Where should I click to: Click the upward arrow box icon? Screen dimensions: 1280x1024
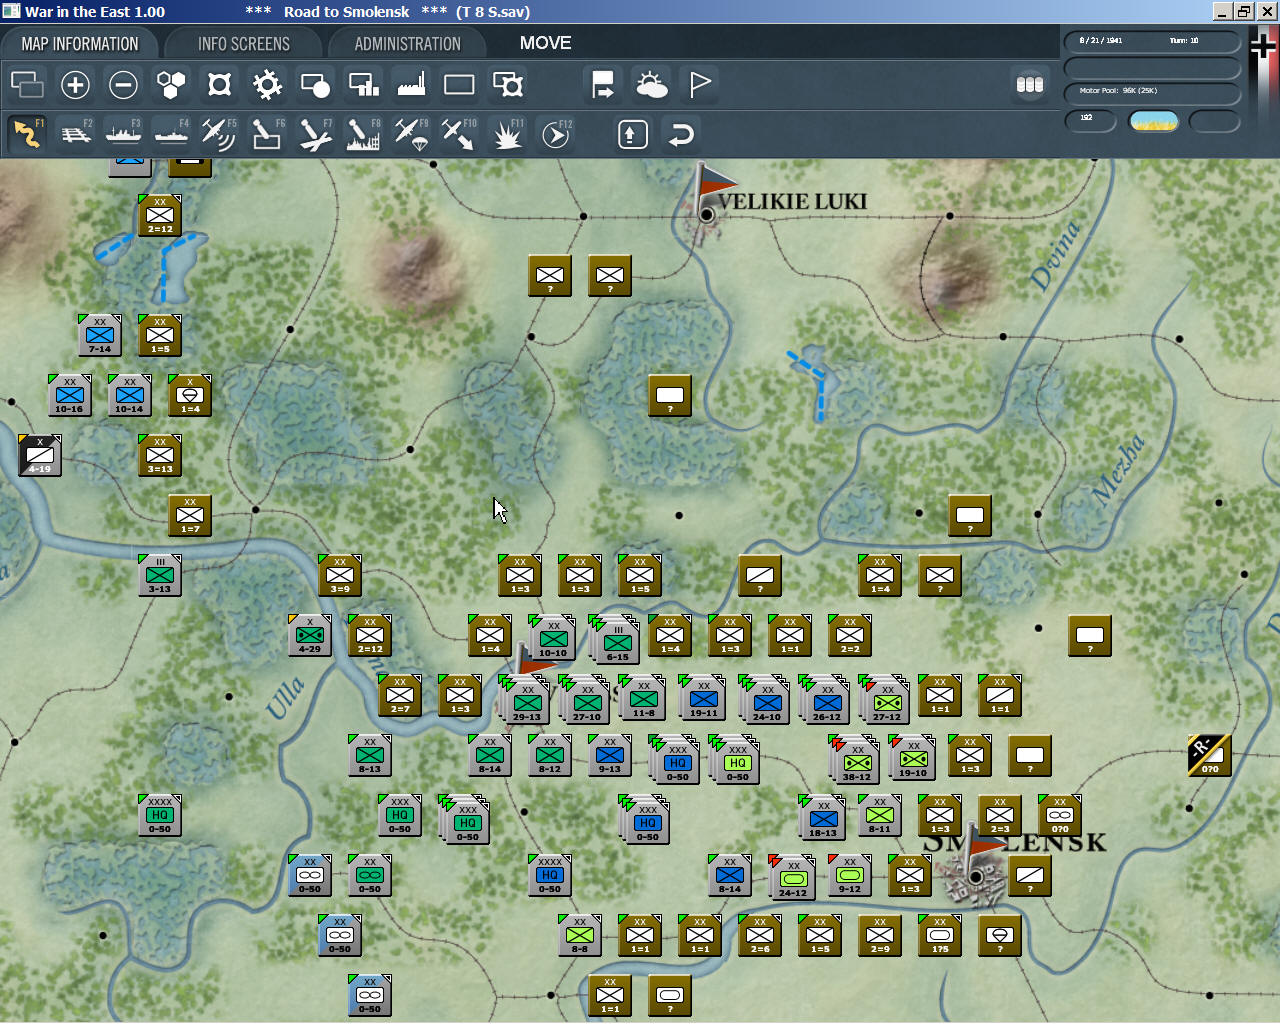pyautogui.click(x=633, y=134)
